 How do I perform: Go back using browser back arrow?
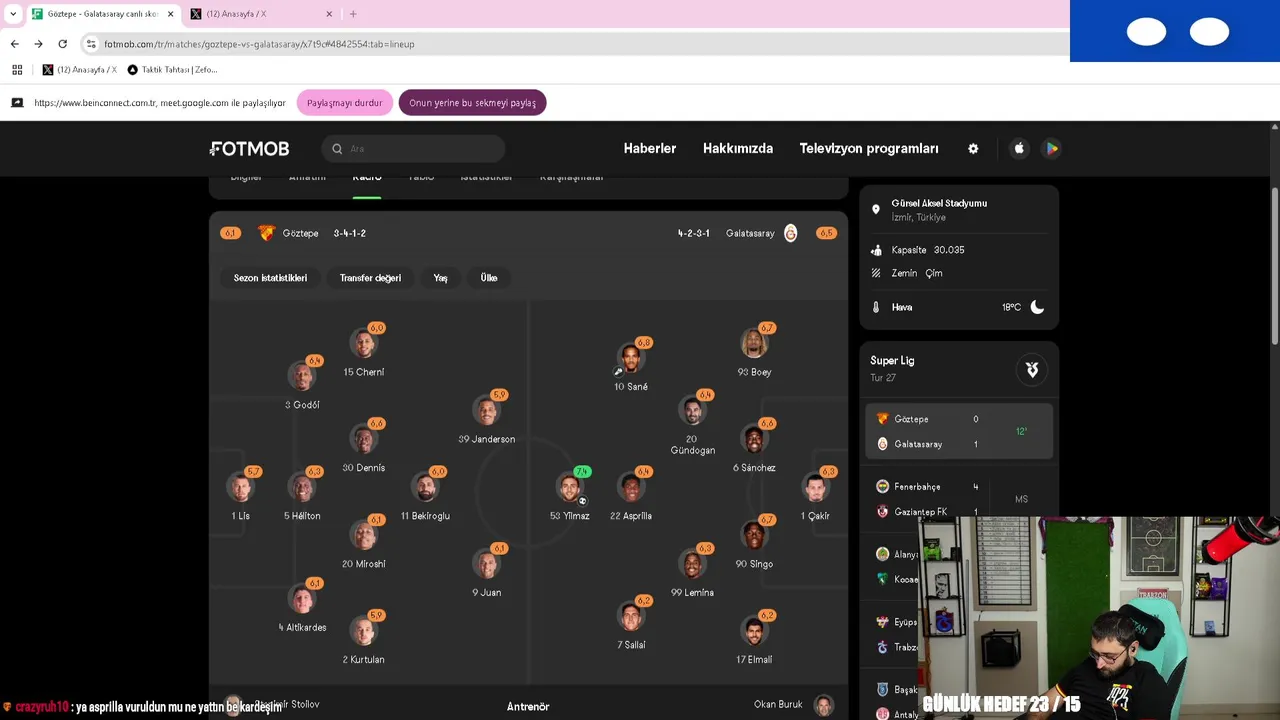[x=14, y=44]
